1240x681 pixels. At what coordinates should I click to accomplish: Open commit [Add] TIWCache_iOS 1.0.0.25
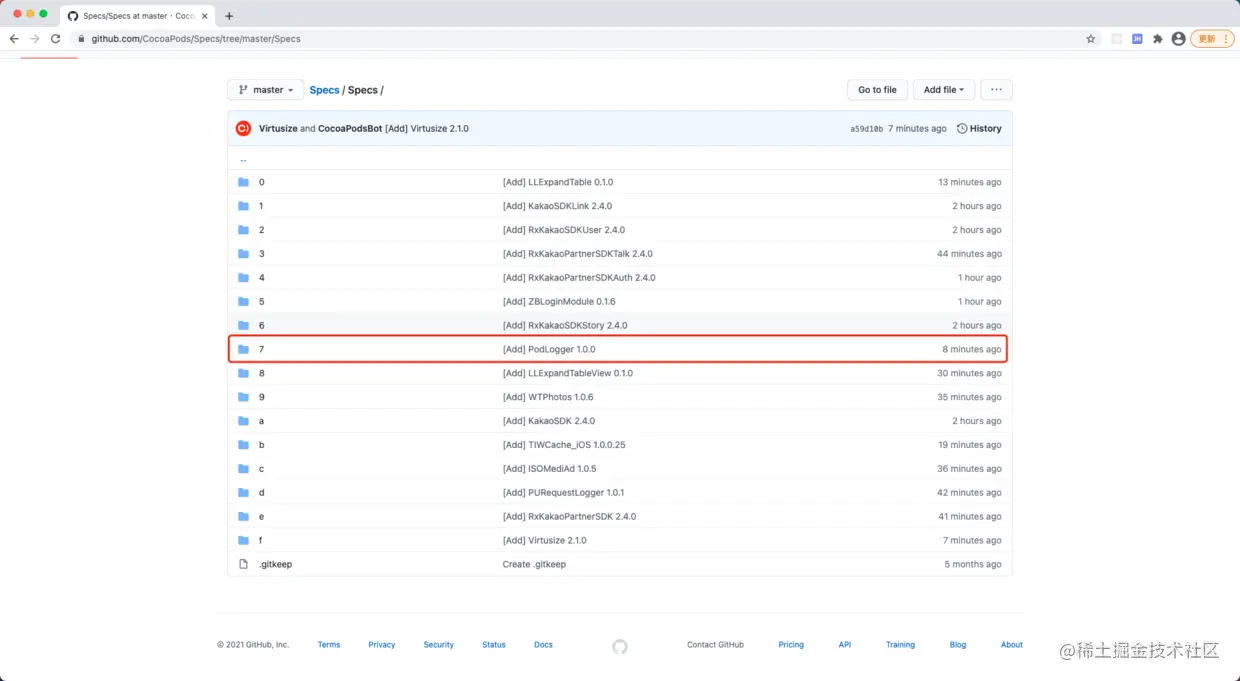pyautogui.click(x=564, y=445)
